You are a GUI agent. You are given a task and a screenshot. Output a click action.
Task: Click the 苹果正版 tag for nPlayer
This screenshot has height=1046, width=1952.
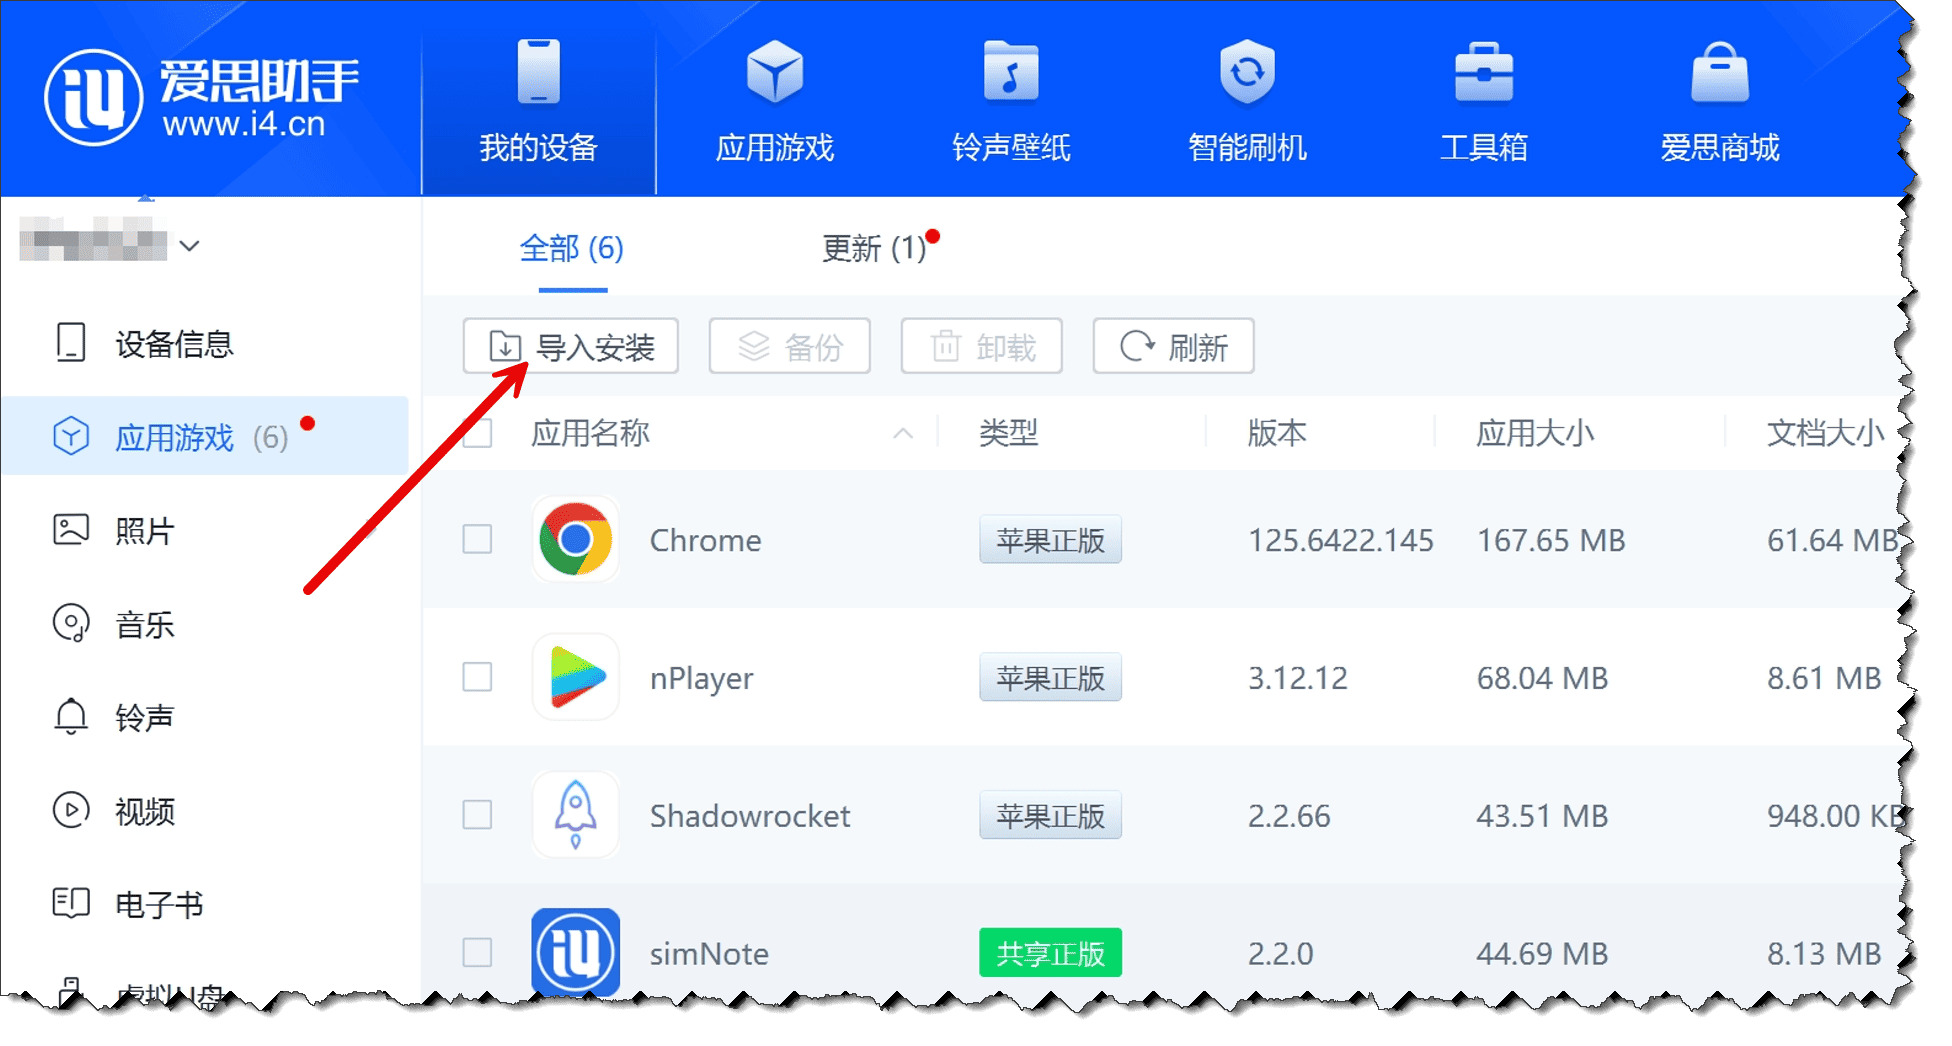[x=1050, y=678]
